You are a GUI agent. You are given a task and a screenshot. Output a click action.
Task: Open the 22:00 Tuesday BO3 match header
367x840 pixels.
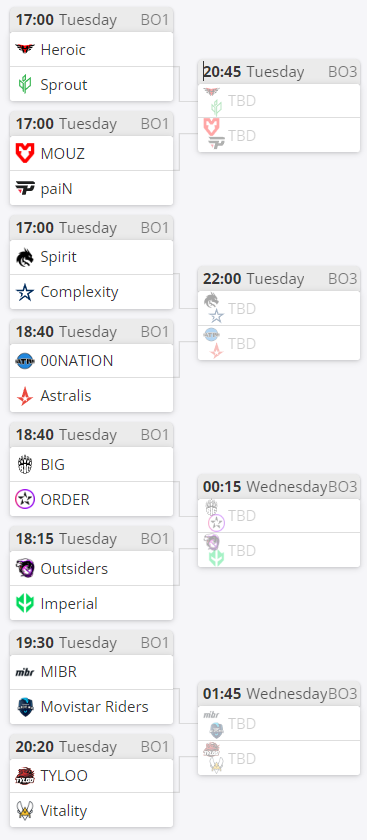point(279,279)
